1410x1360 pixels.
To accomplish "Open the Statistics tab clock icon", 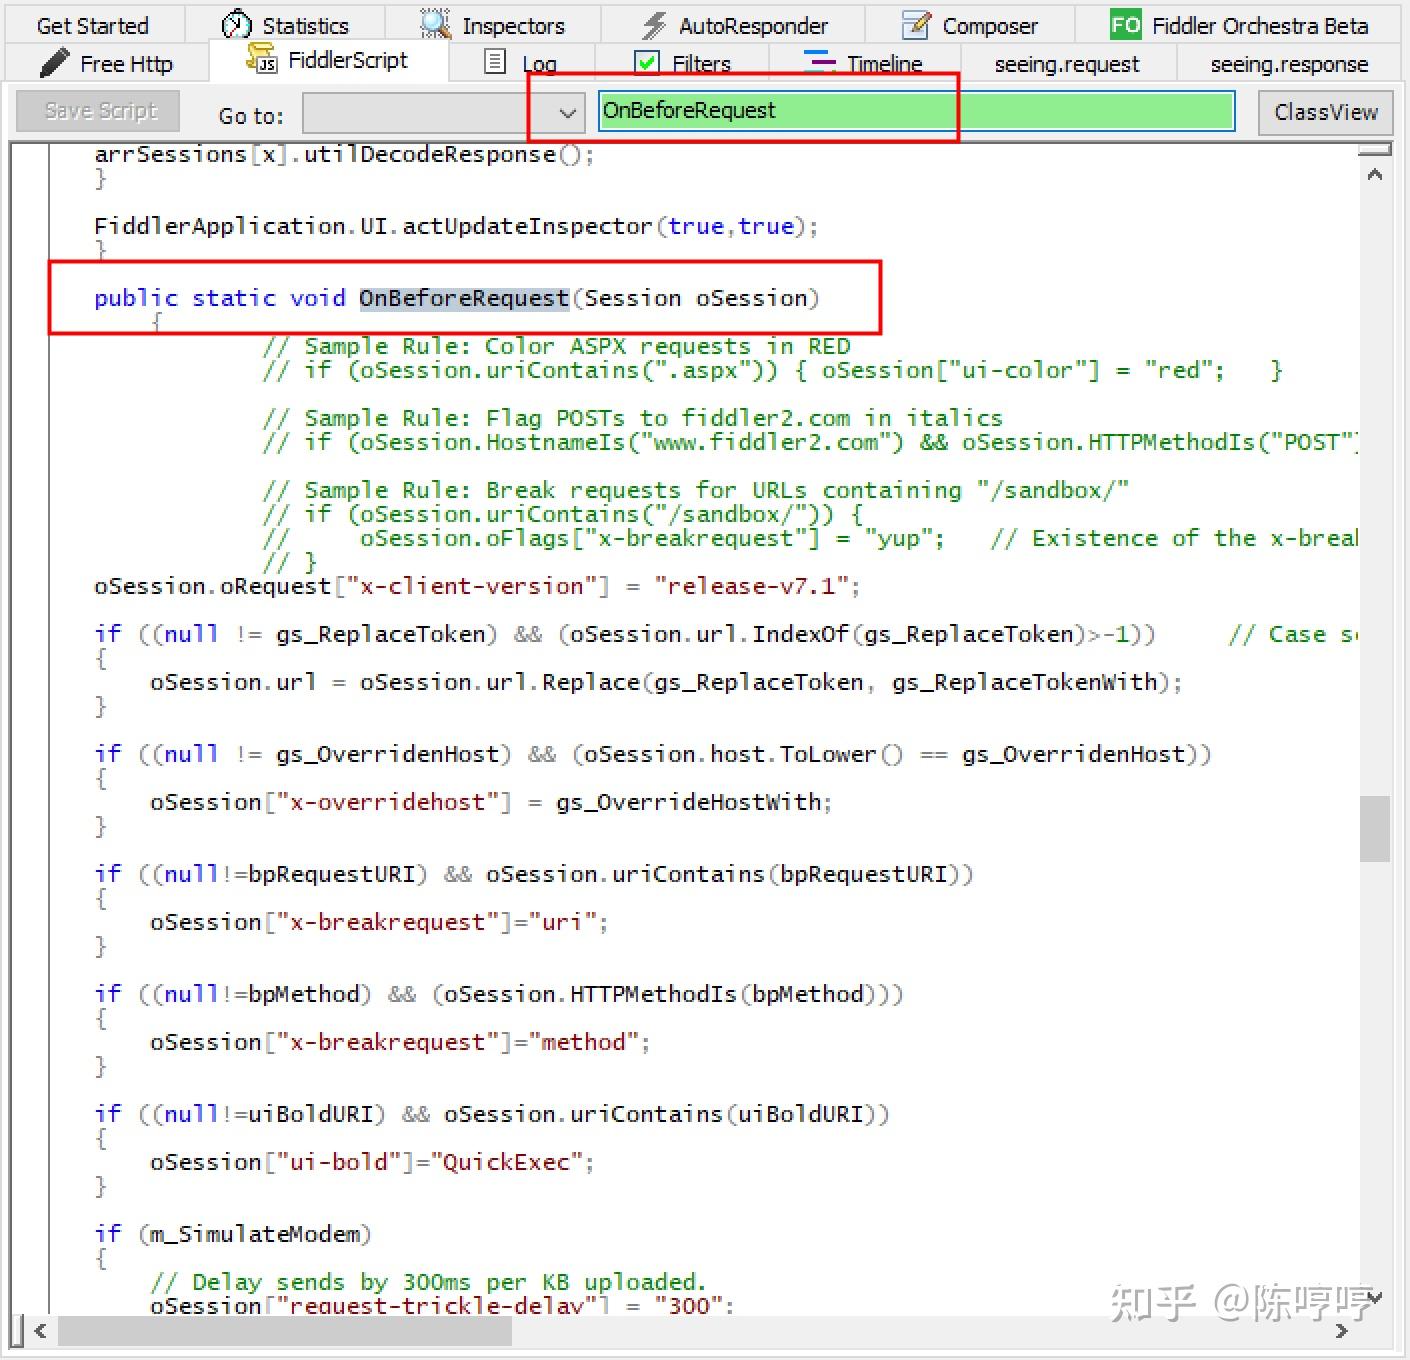I will pos(236,24).
